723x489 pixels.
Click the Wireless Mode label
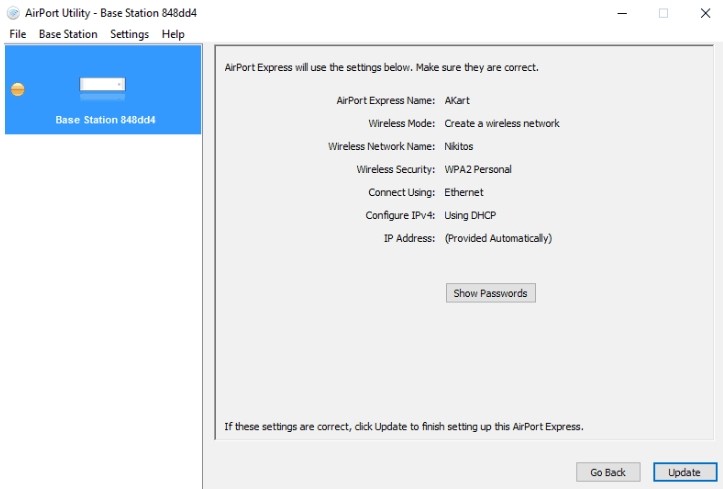[x=402, y=124]
